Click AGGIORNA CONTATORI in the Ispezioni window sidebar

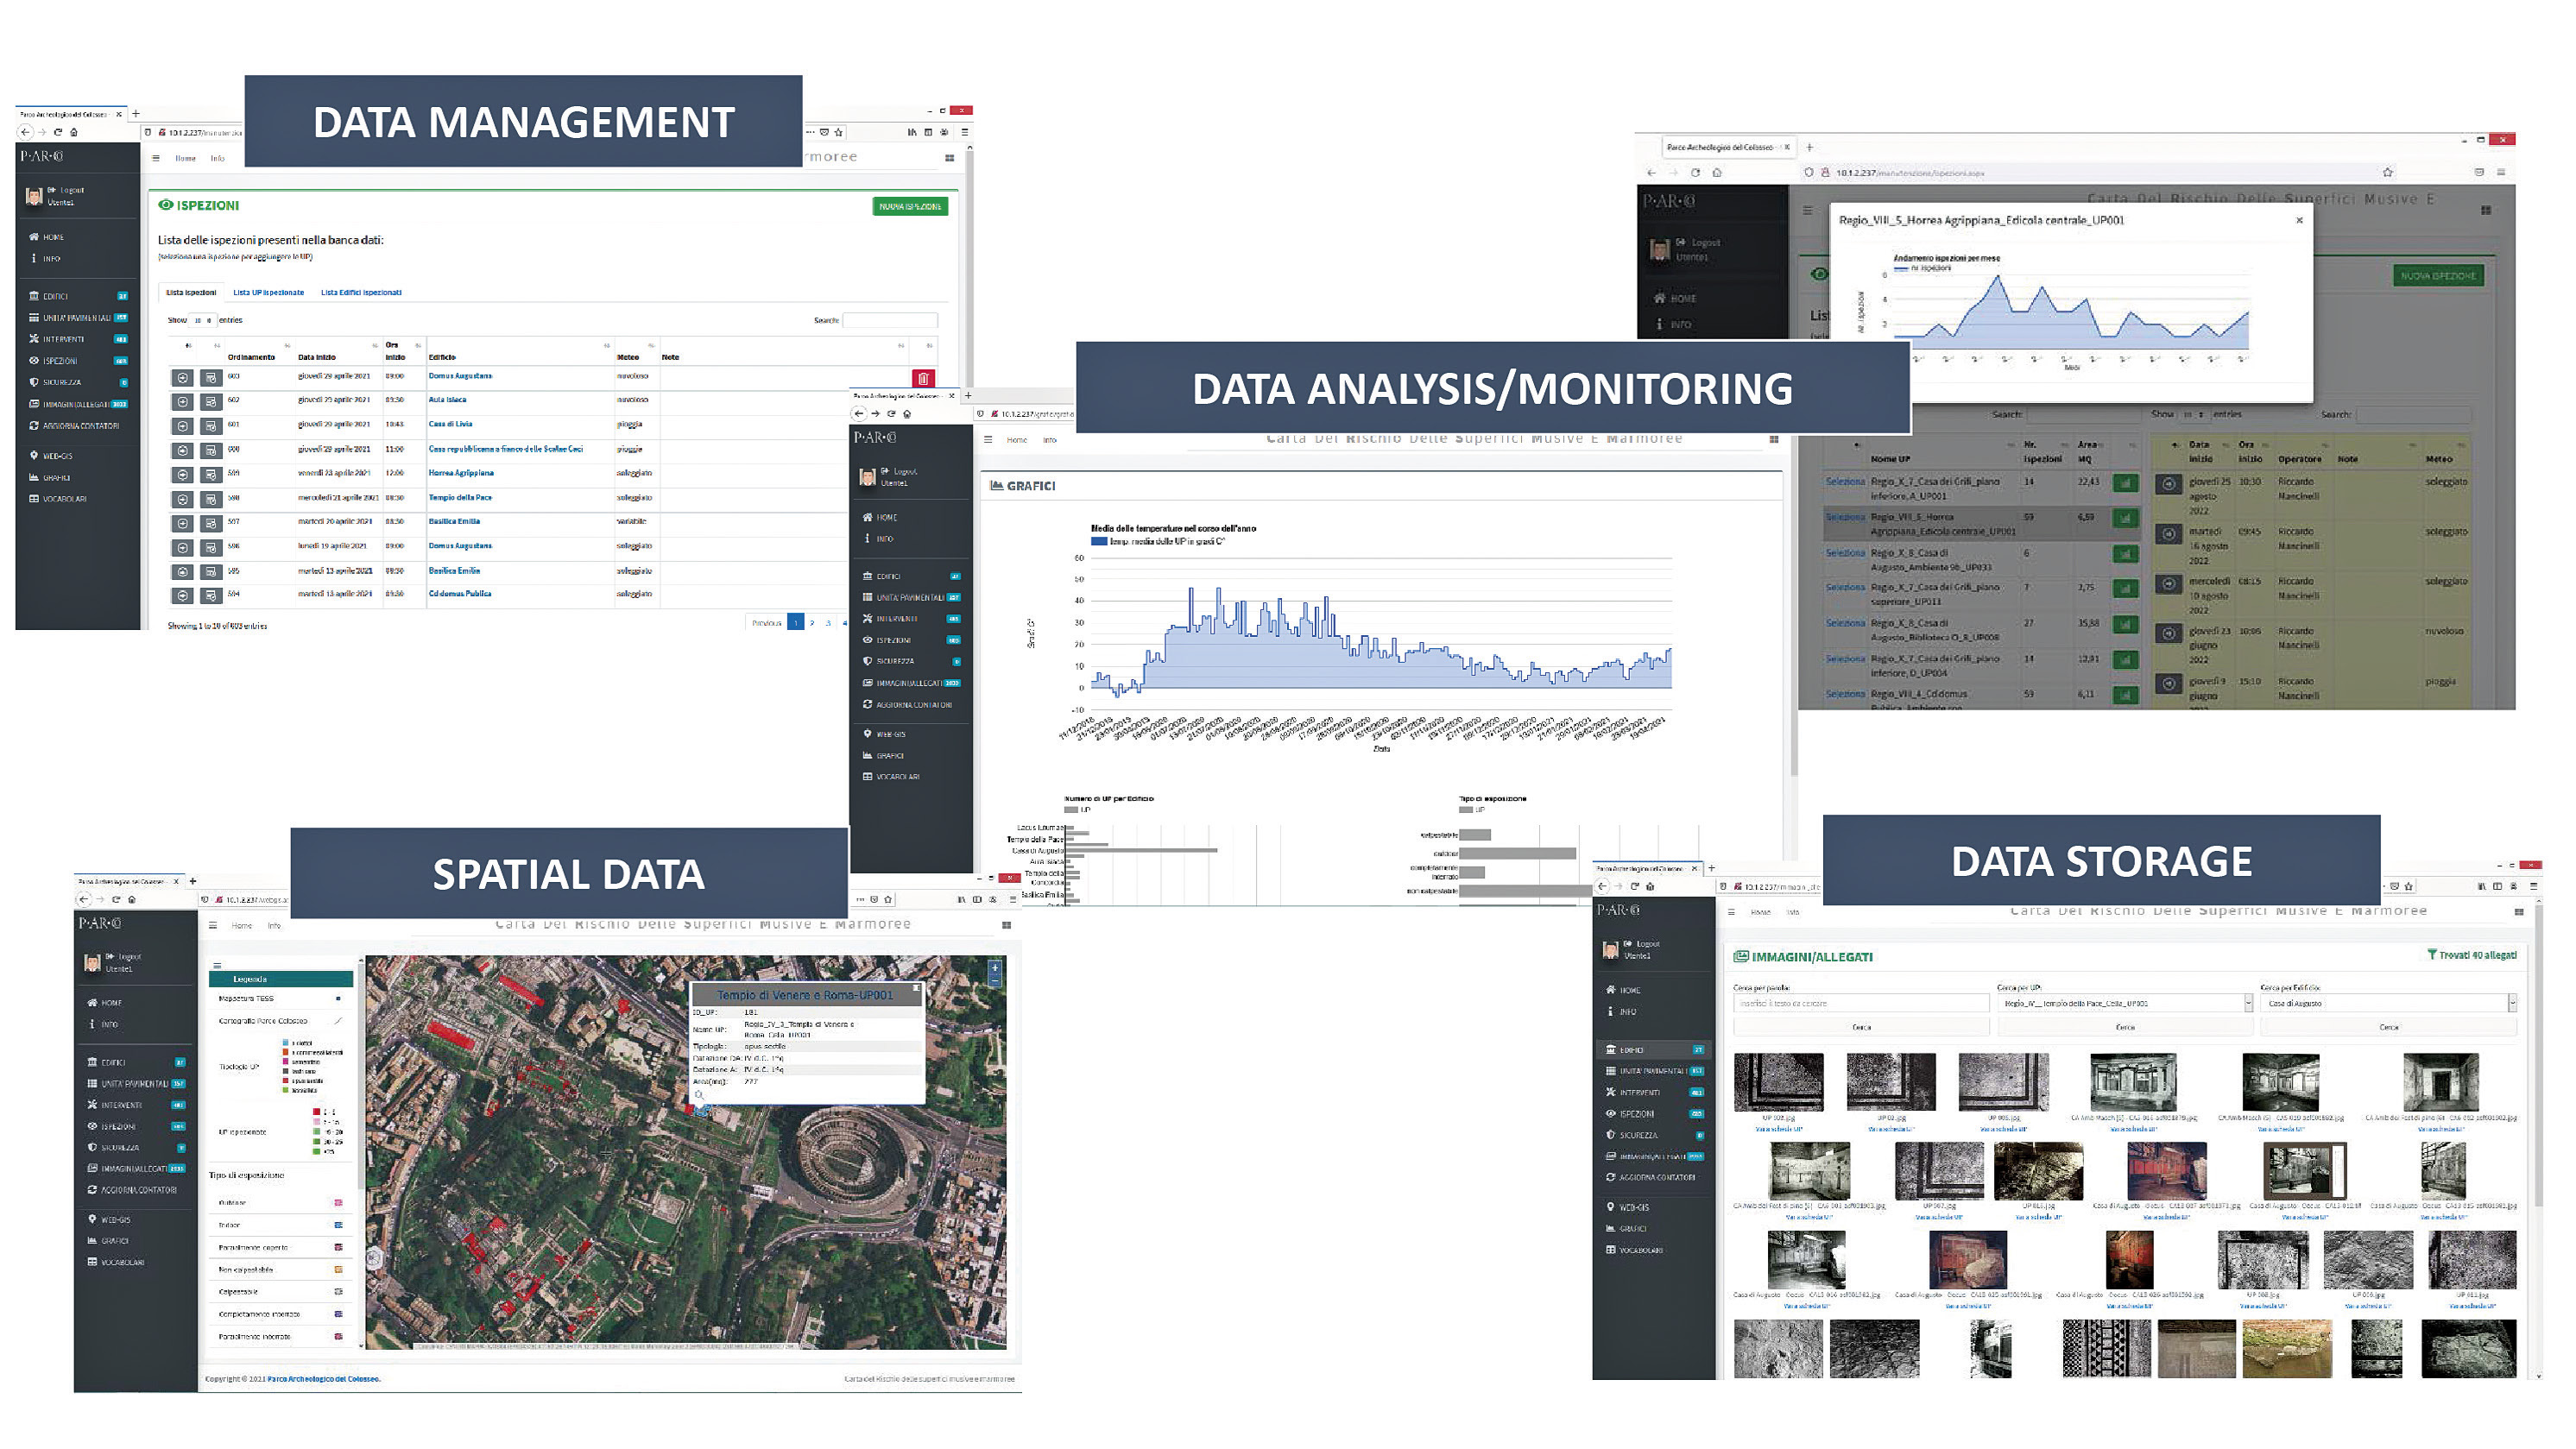tap(75, 426)
